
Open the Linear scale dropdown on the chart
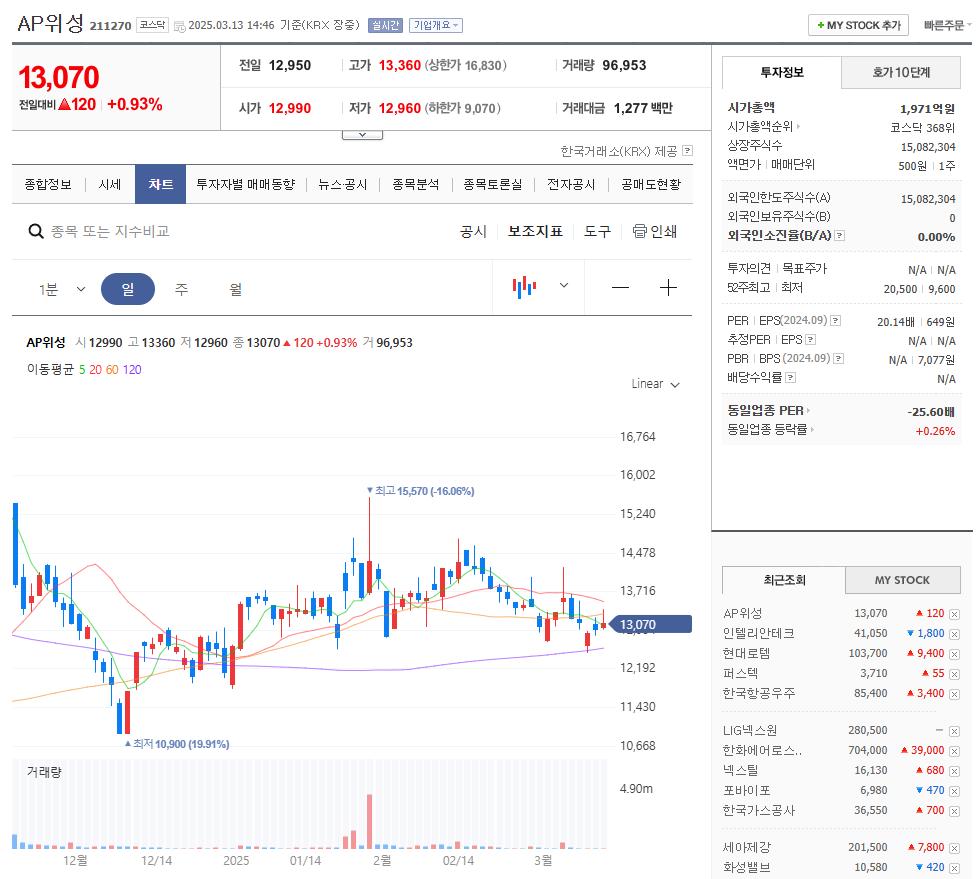tap(655, 383)
